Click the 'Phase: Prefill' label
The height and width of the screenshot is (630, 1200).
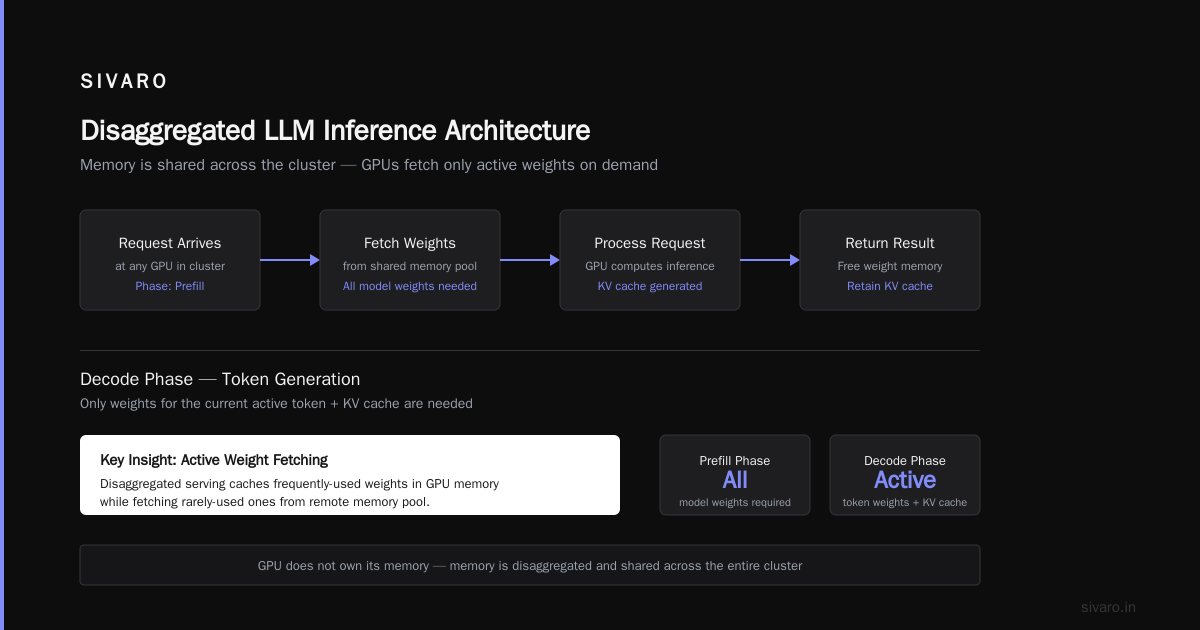tap(170, 286)
